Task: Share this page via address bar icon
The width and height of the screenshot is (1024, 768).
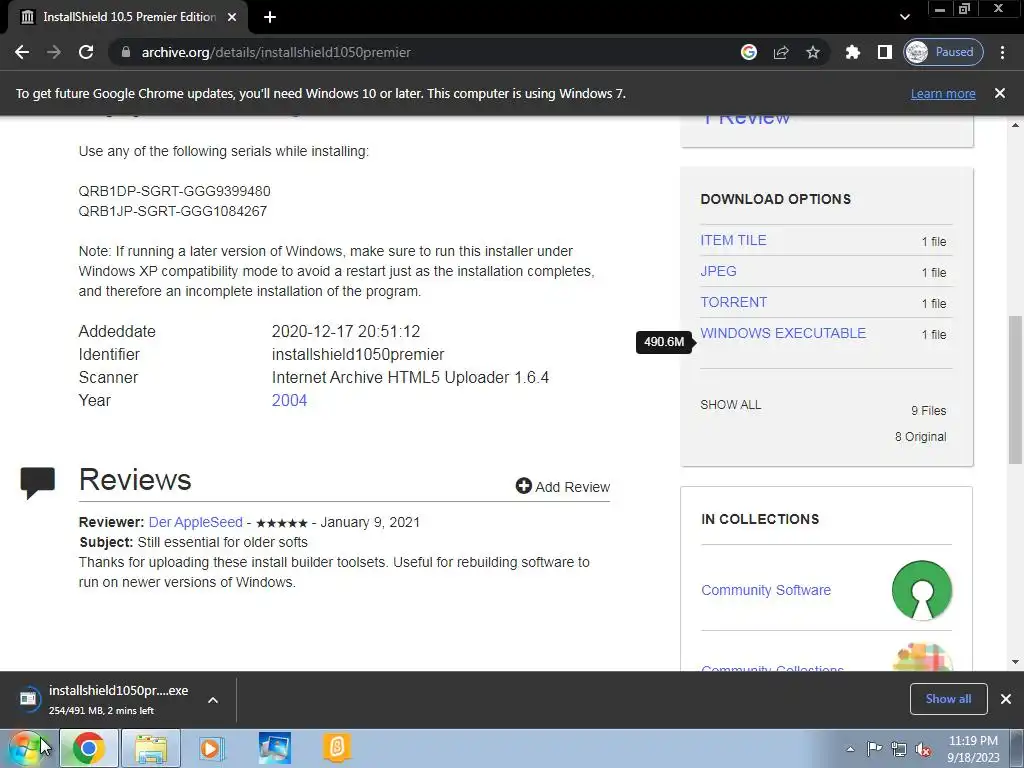Action: pos(781,52)
